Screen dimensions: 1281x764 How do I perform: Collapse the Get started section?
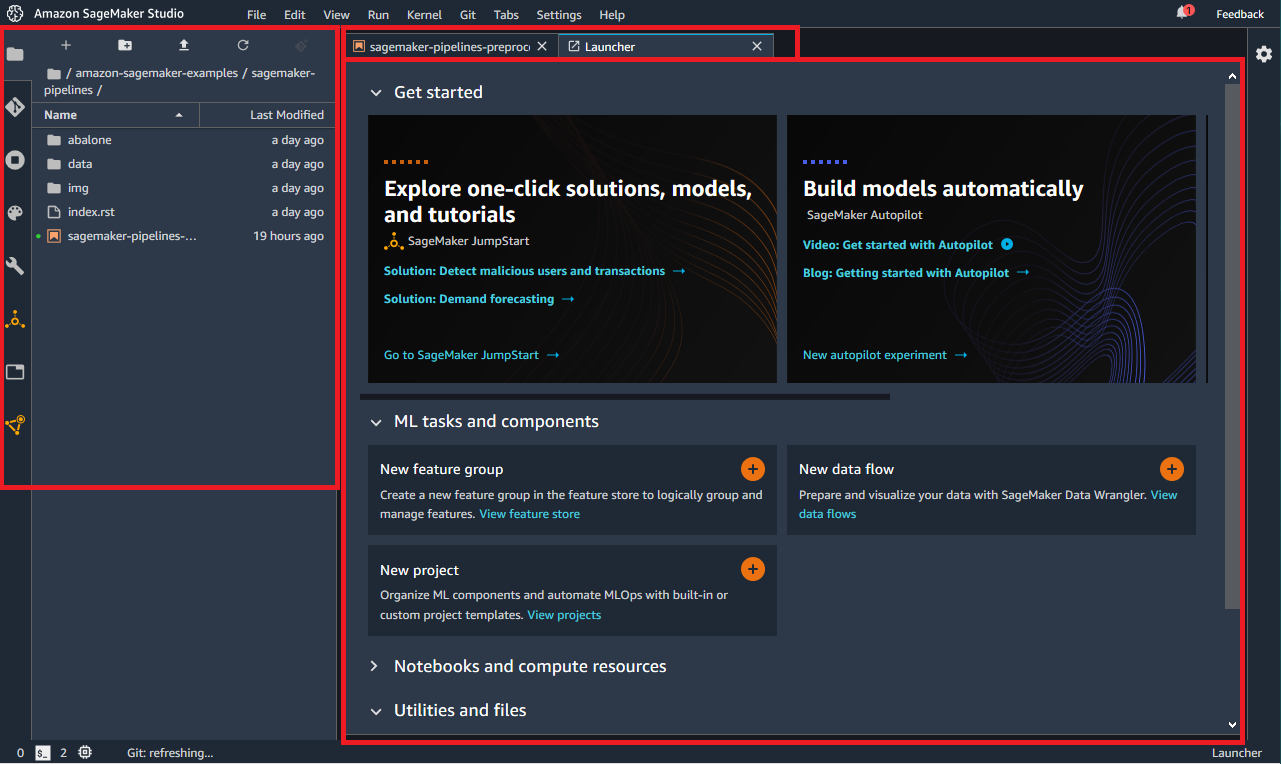(376, 93)
